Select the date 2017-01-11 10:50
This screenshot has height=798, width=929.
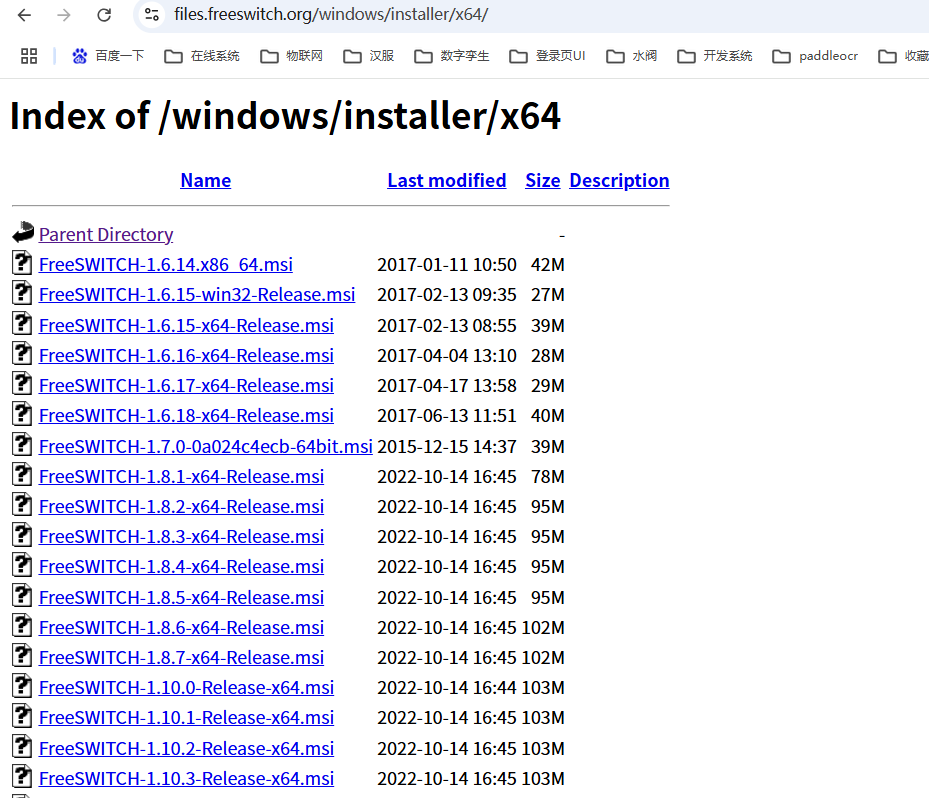[x=447, y=265]
